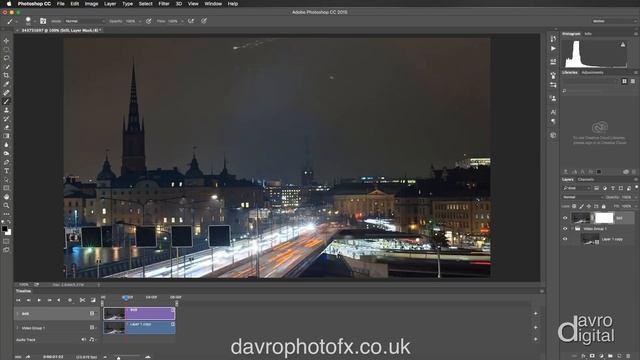Screen dimensions: 640x360
Task: Toggle the brush panel button
Action: point(43,21)
